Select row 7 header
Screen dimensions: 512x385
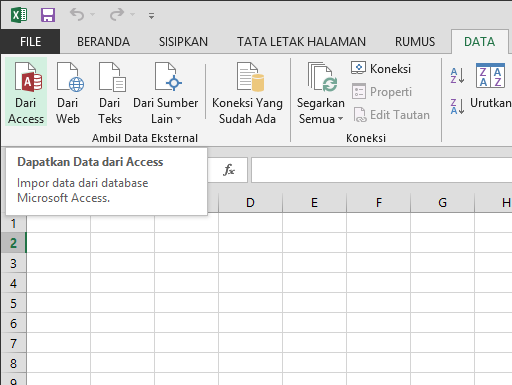13,343
